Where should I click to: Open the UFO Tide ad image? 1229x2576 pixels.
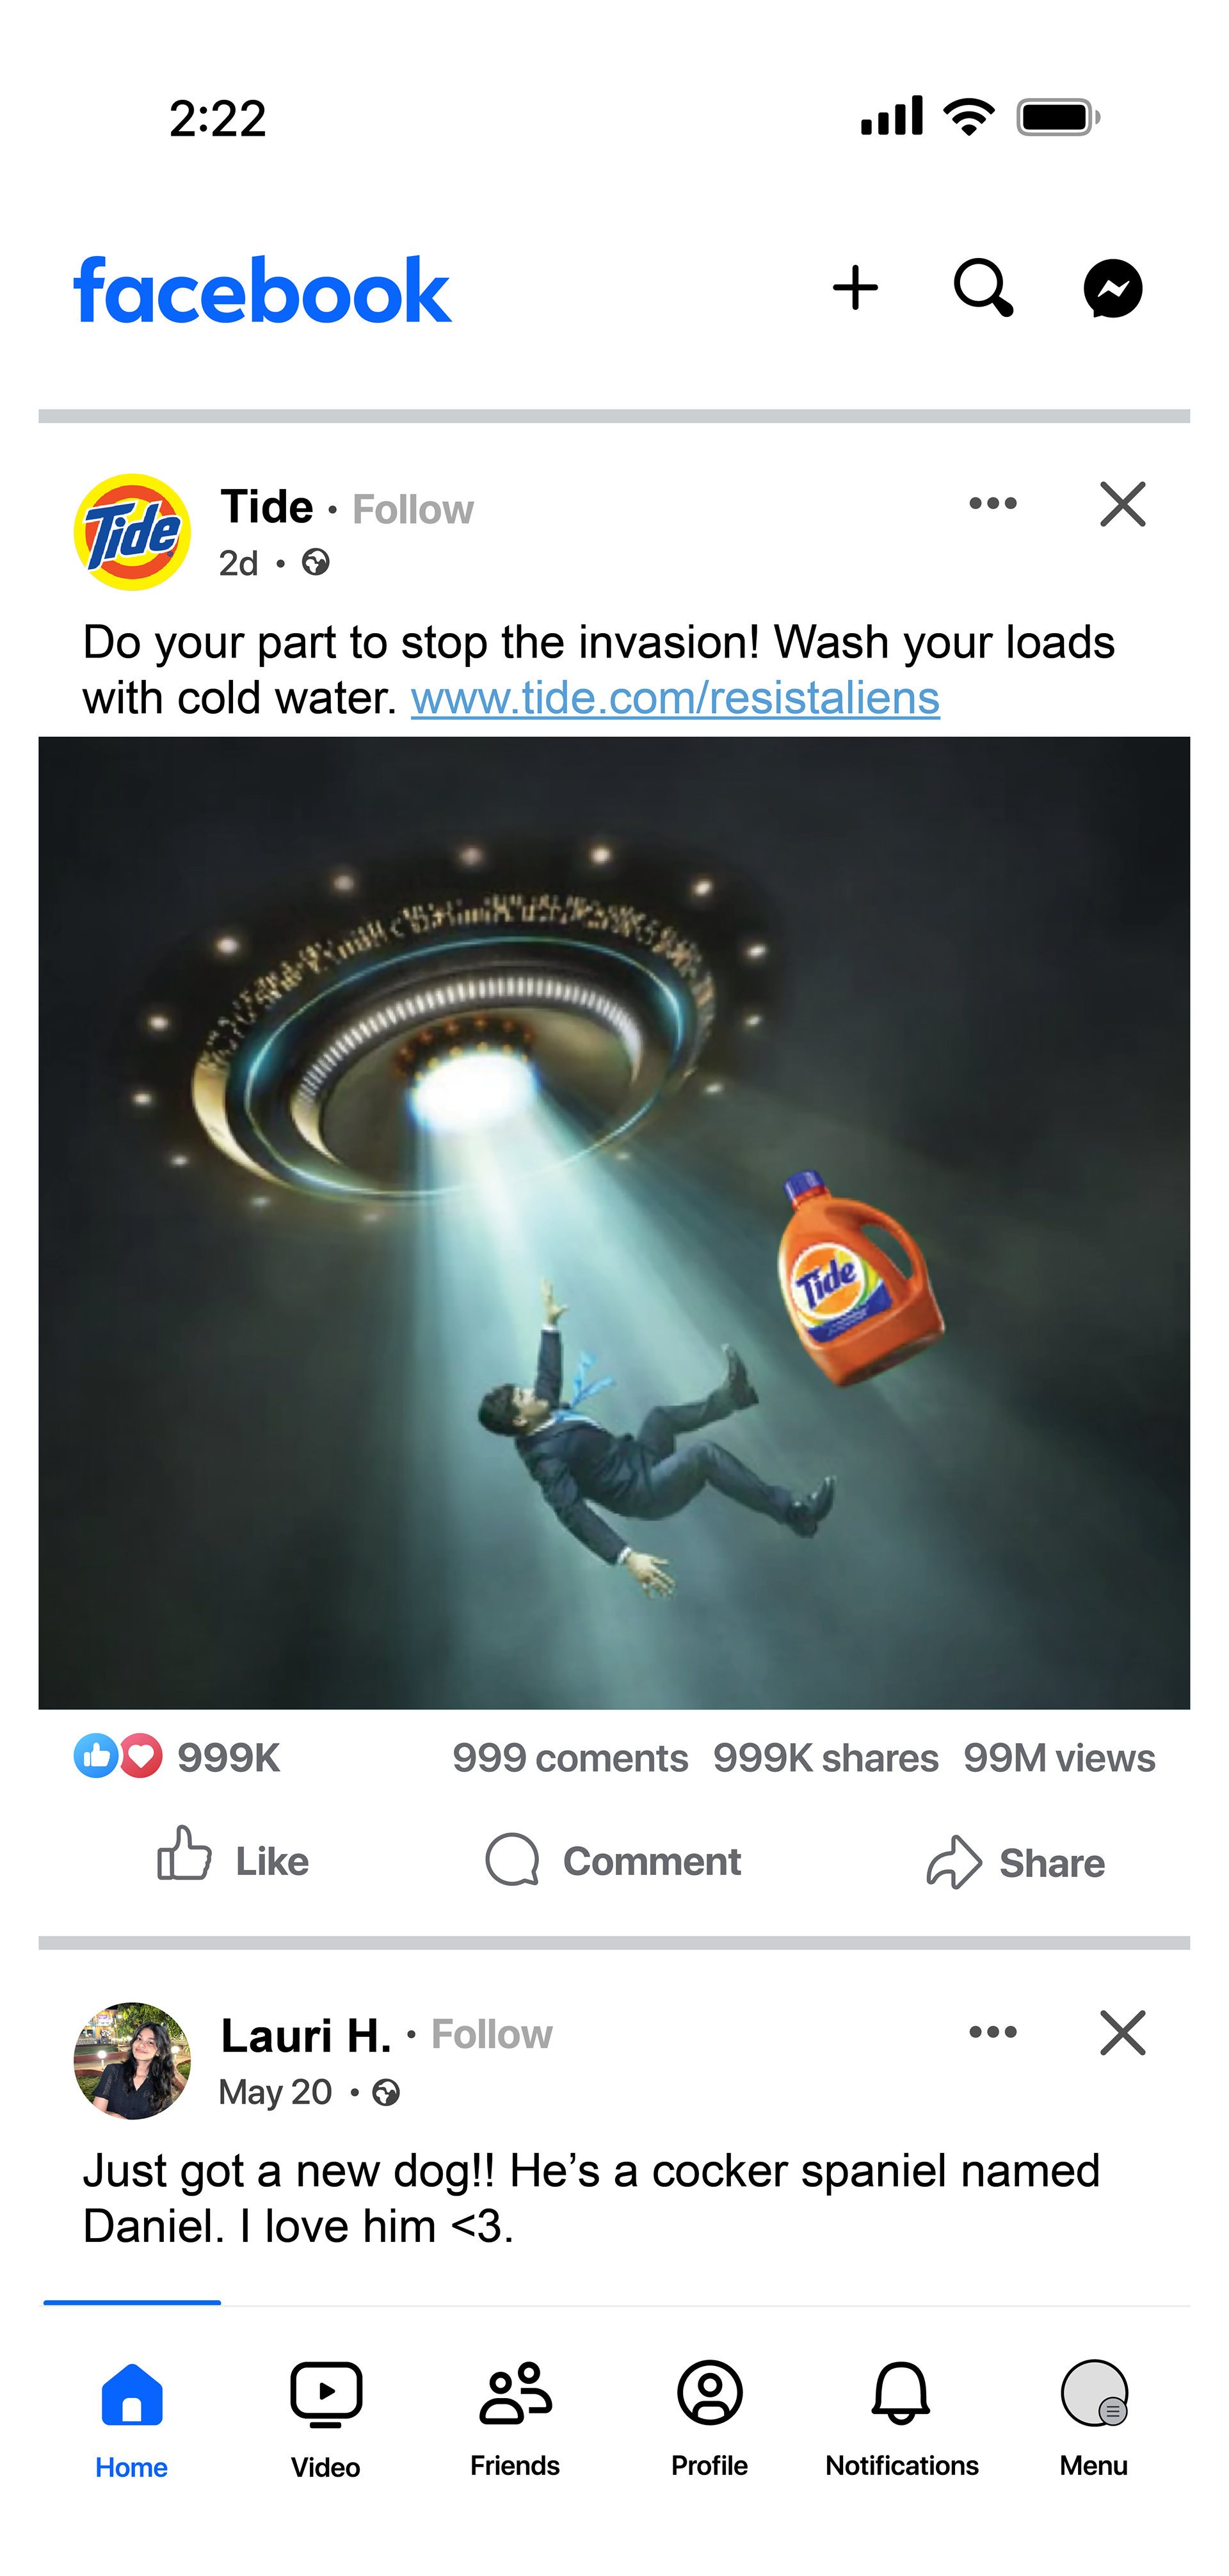tap(614, 1222)
